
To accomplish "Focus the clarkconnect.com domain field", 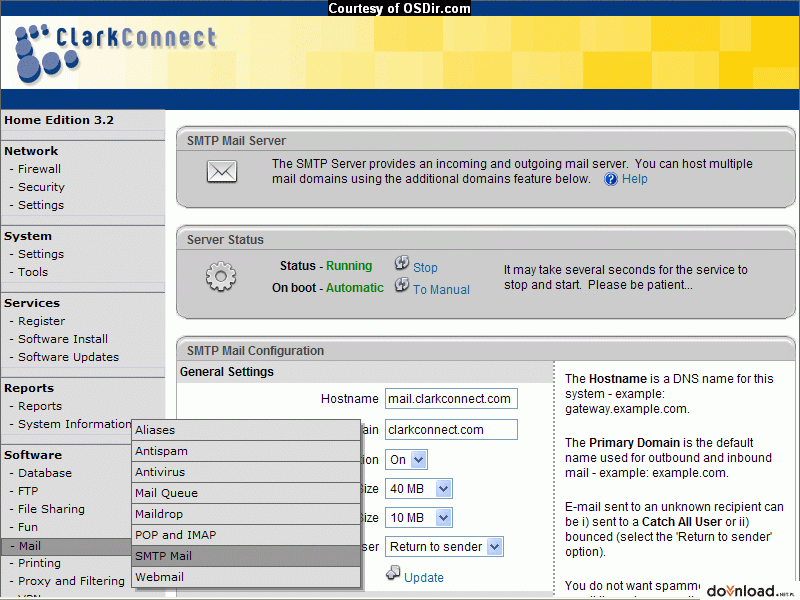I will point(451,430).
